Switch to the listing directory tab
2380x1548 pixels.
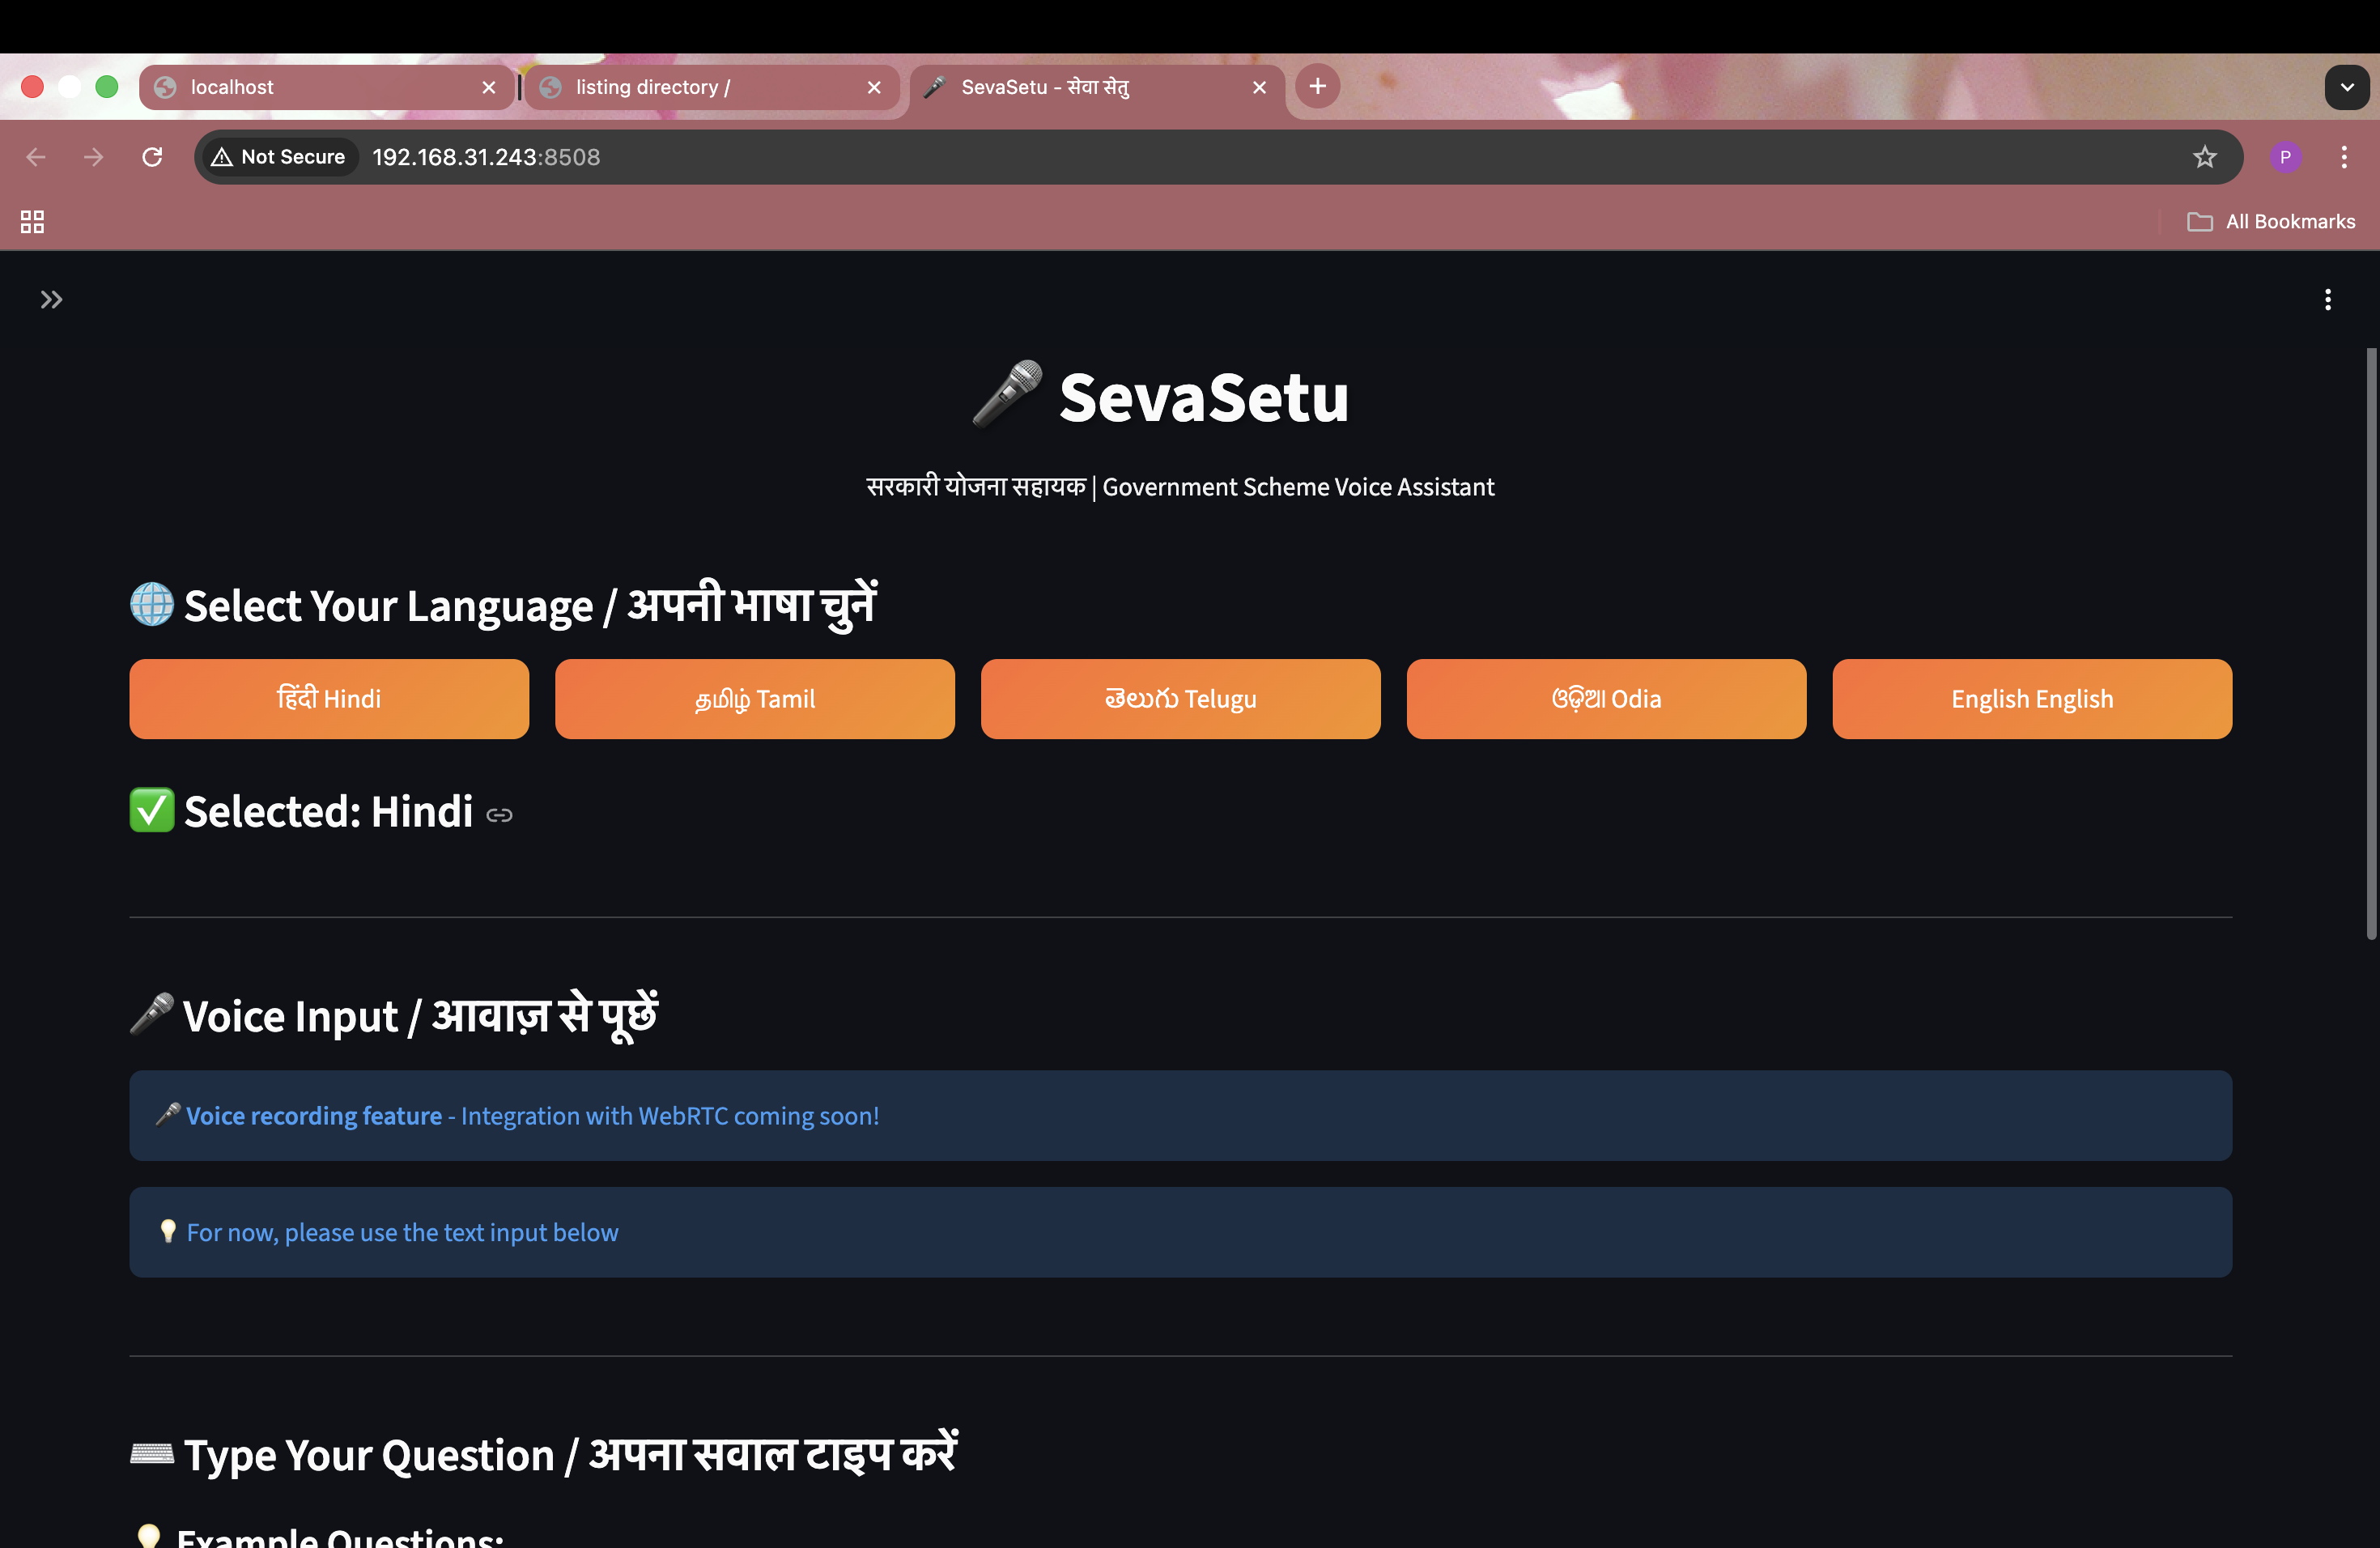pyautogui.click(x=680, y=87)
